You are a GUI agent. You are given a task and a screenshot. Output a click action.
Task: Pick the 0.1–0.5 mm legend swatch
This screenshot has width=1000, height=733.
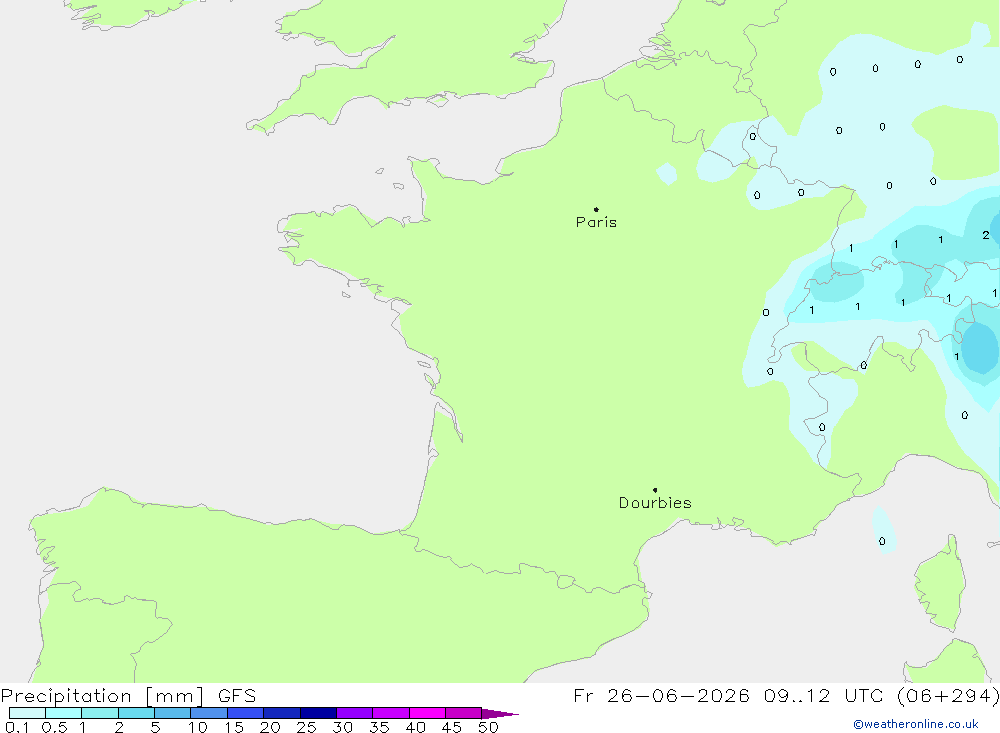[27, 713]
